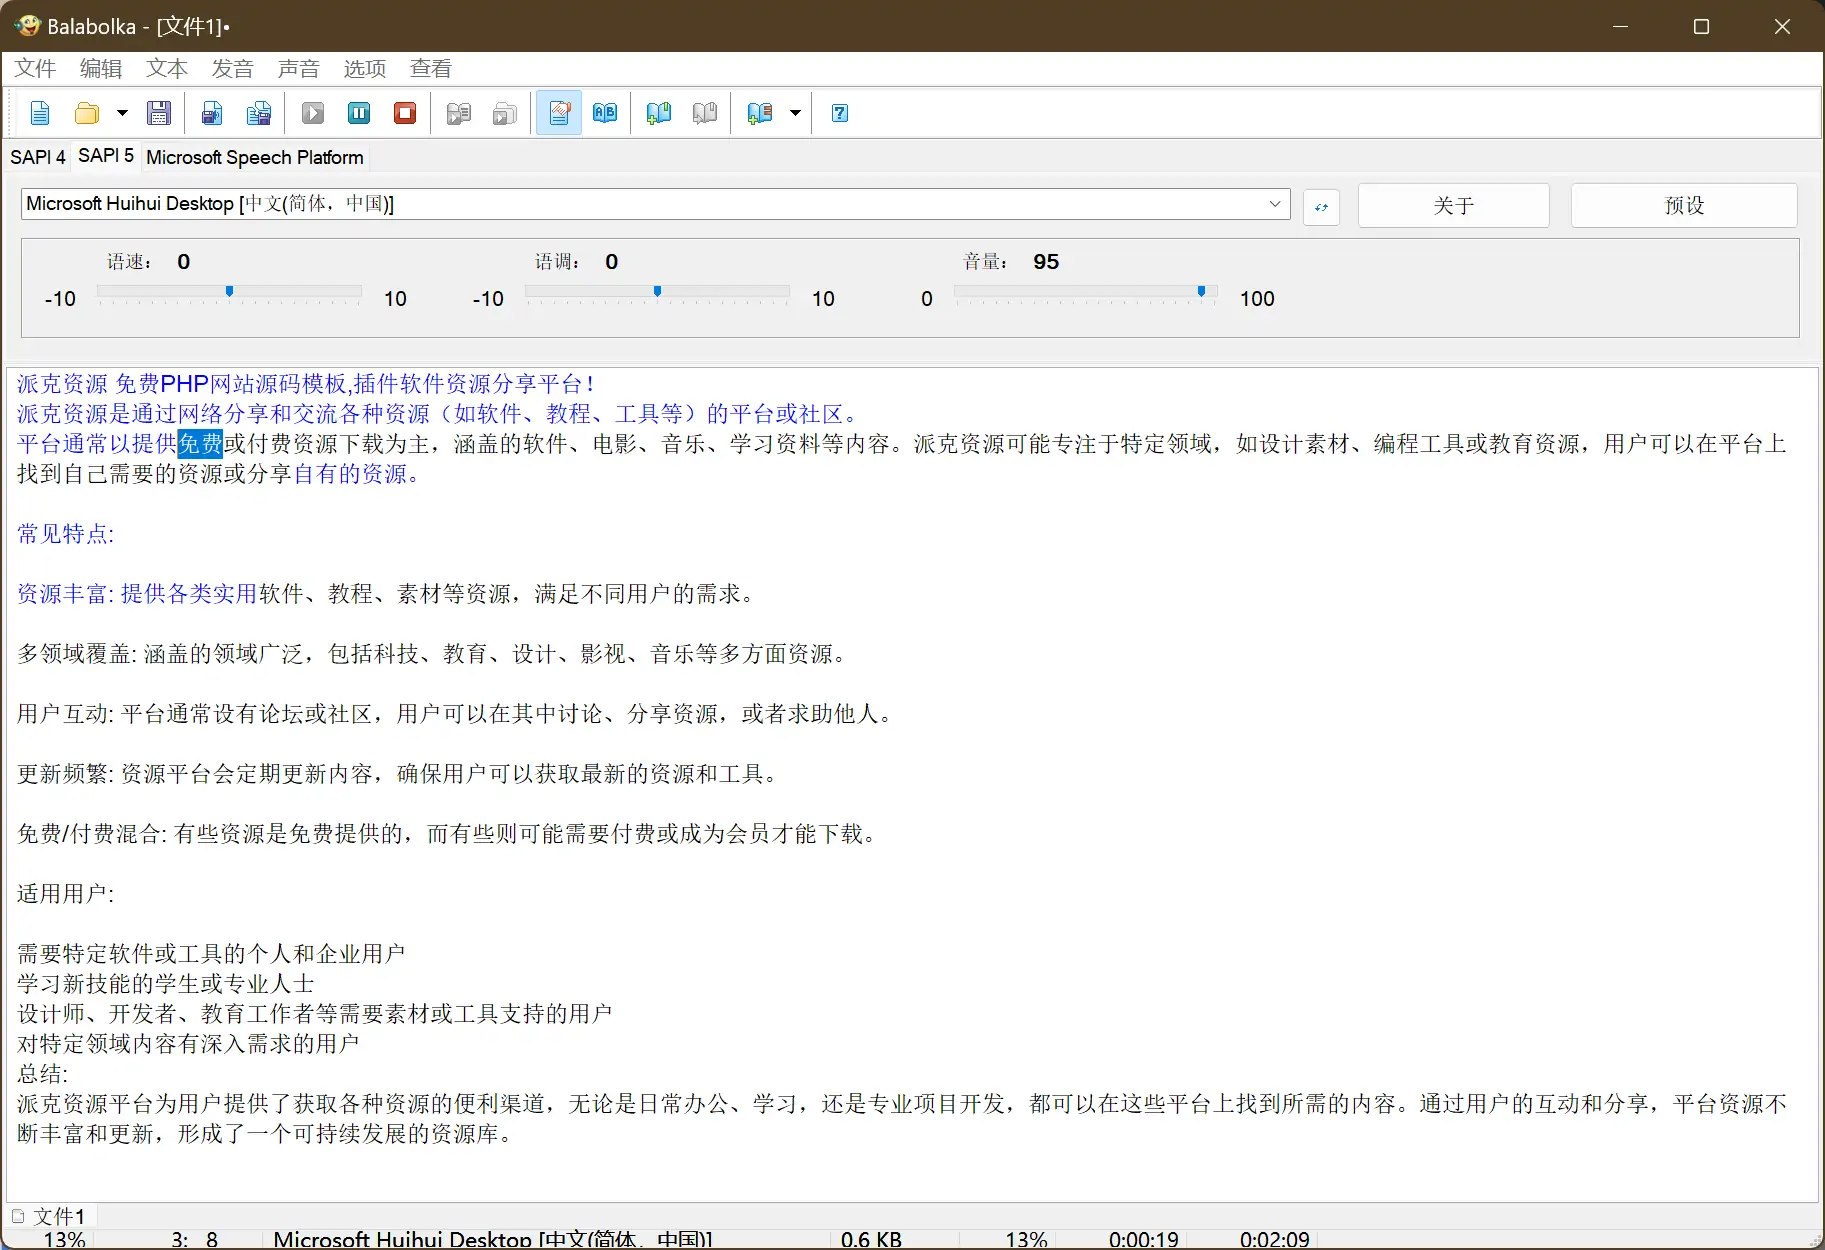Click the text line starting 用户互动:
Screen dimensions: 1825x1250
(457, 714)
